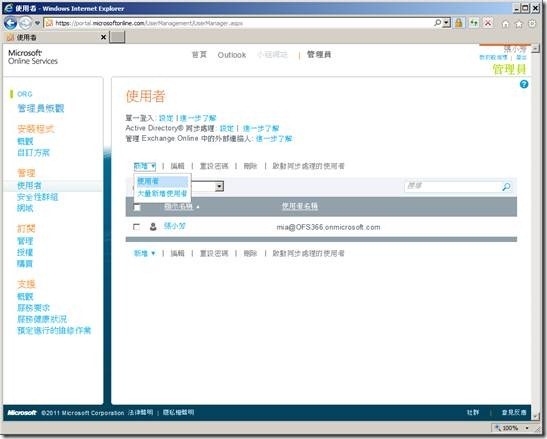The width and height of the screenshot is (547, 439).
Task: Go to 首頁 in top navigation
Action: click(x=199, y=55)
